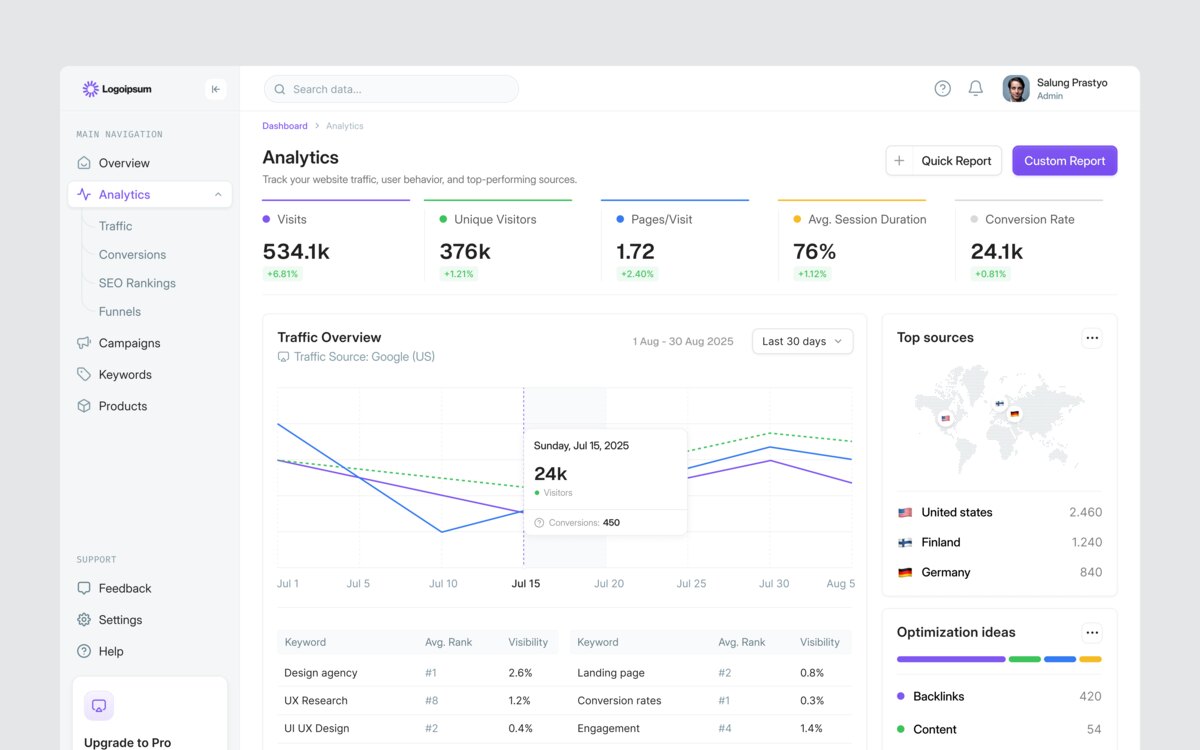Click the Custom Report button
This screenshot has width=1200, height=750.
(1065, 161)
